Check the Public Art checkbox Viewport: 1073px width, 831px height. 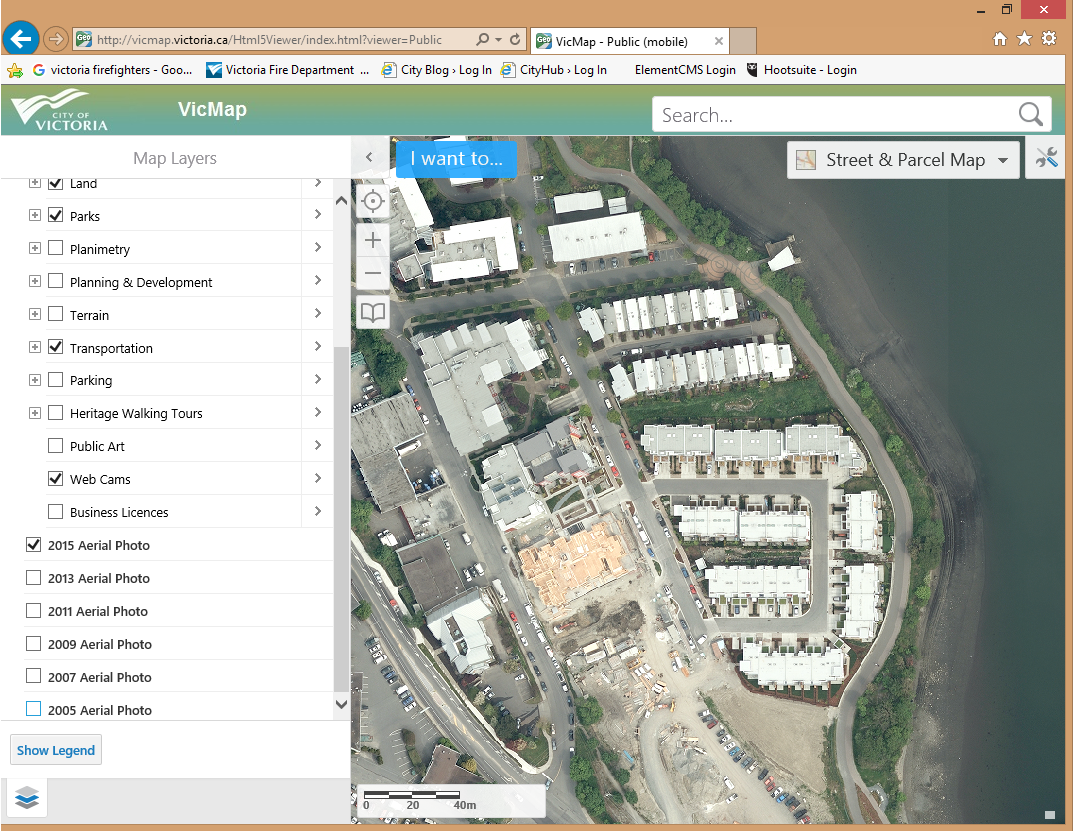(55, 446)
